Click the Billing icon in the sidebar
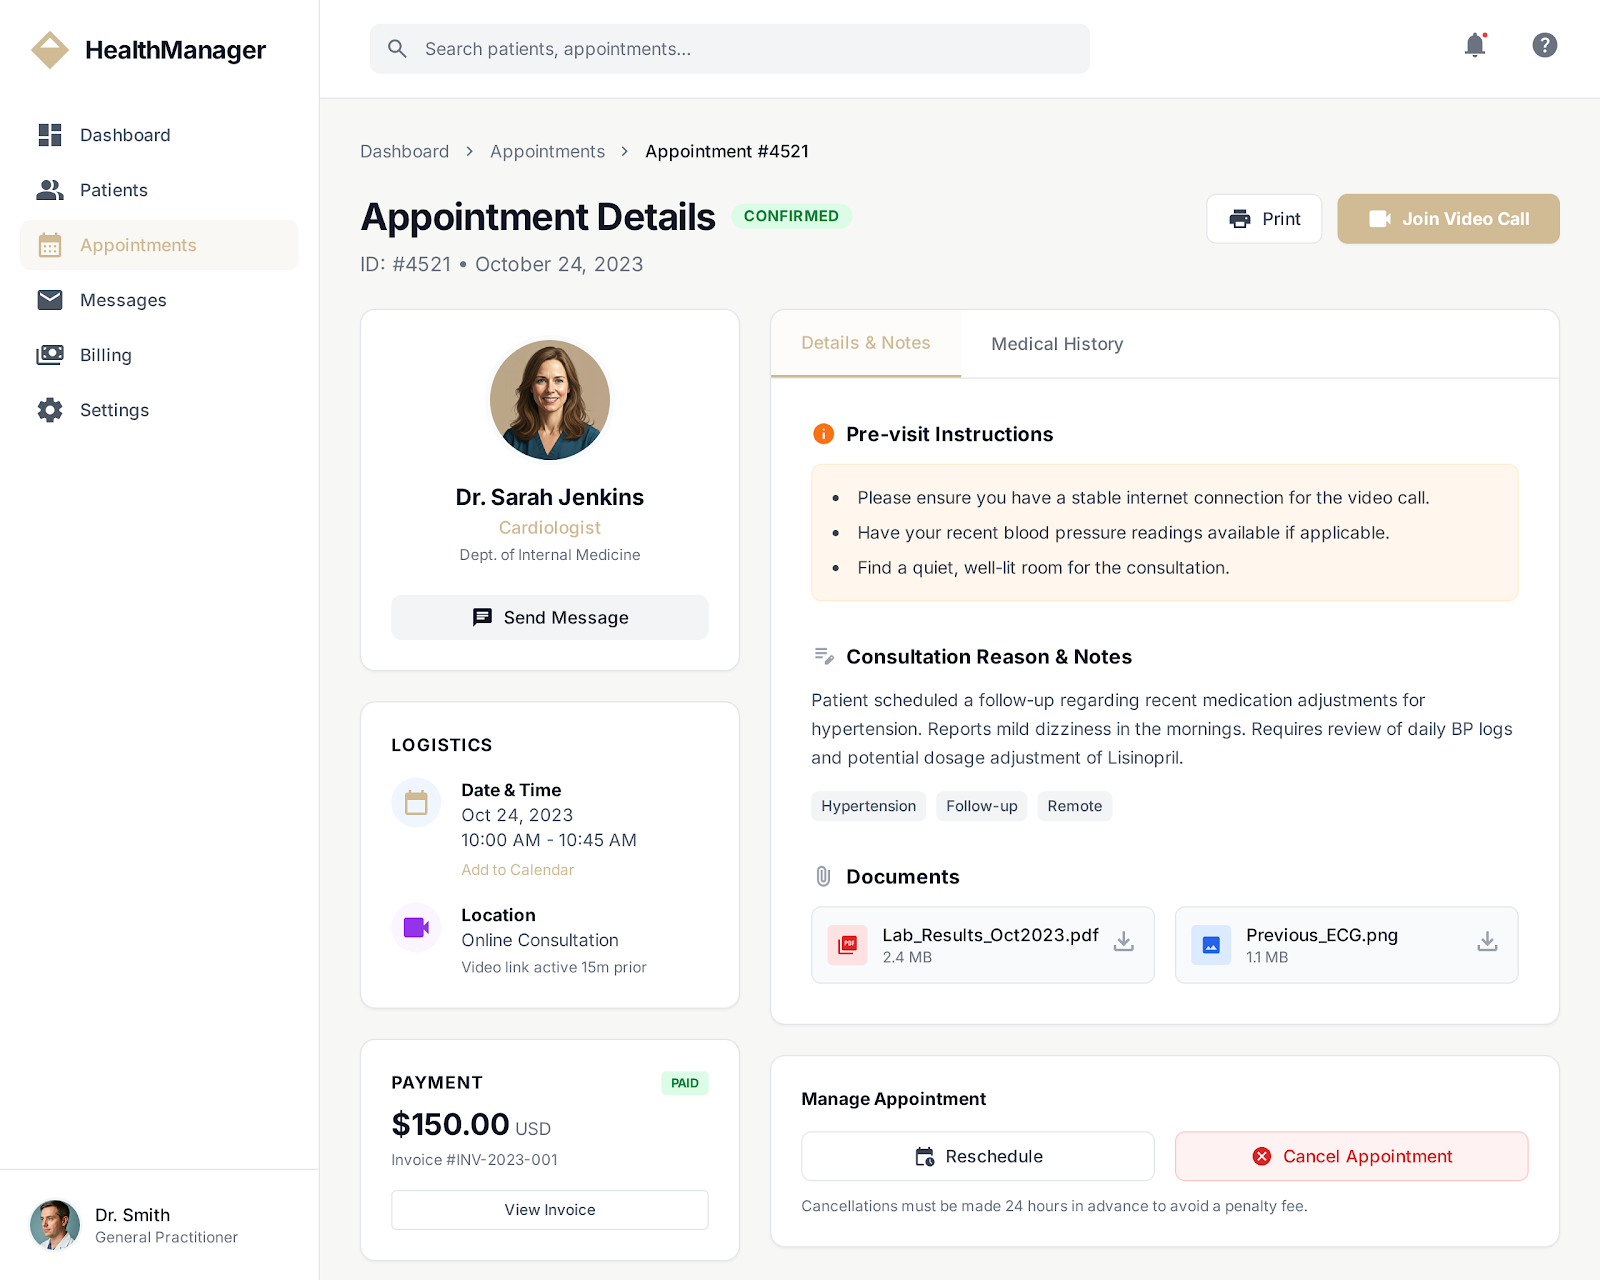The width and height of the screenshot is (1600, 1280). pyautogui.click(x=50, y=355)
